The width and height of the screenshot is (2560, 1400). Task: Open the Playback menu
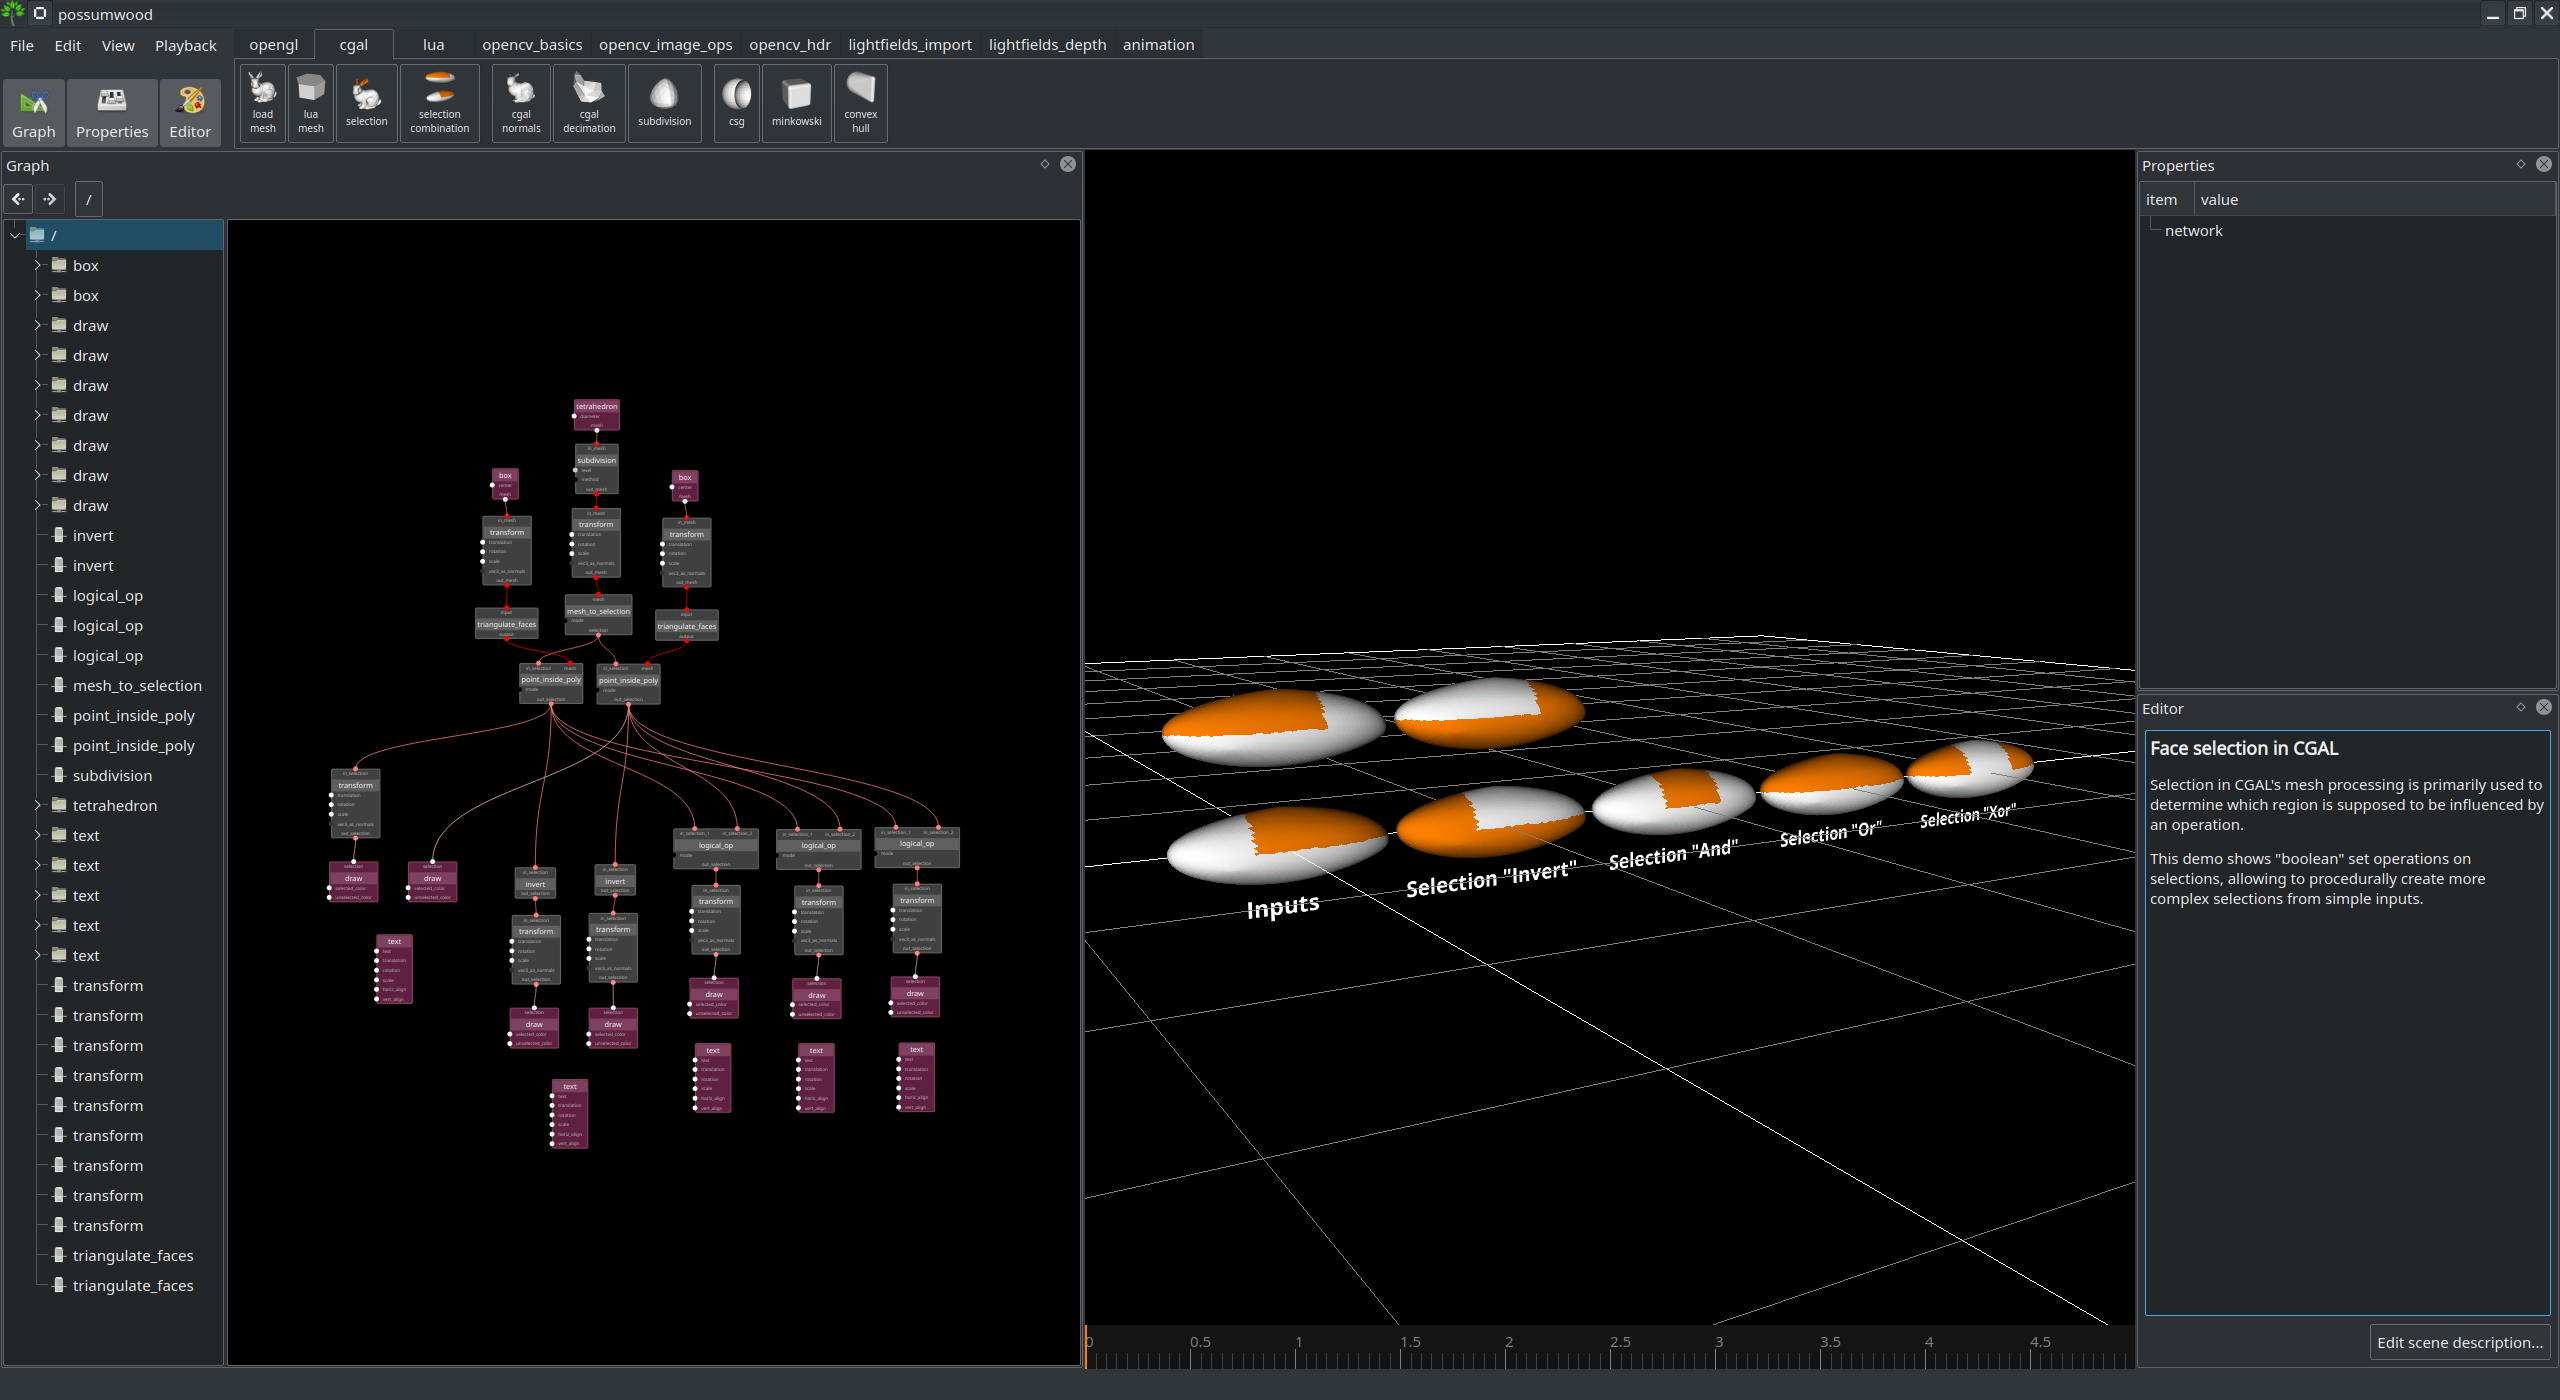pyautogui.click(x=185, y=46)
